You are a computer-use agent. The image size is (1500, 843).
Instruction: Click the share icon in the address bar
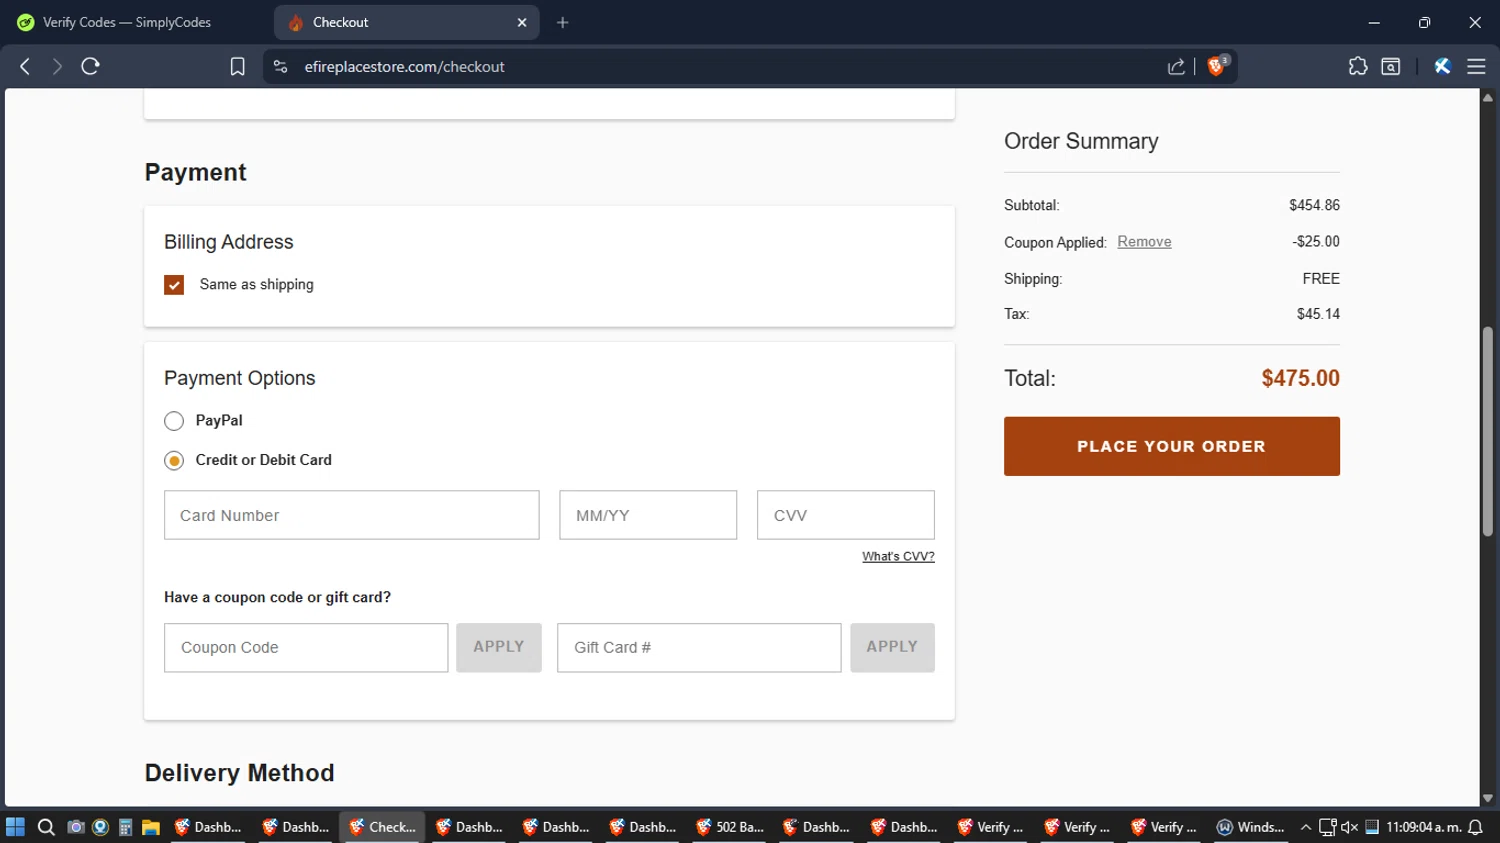point(1176,66)
